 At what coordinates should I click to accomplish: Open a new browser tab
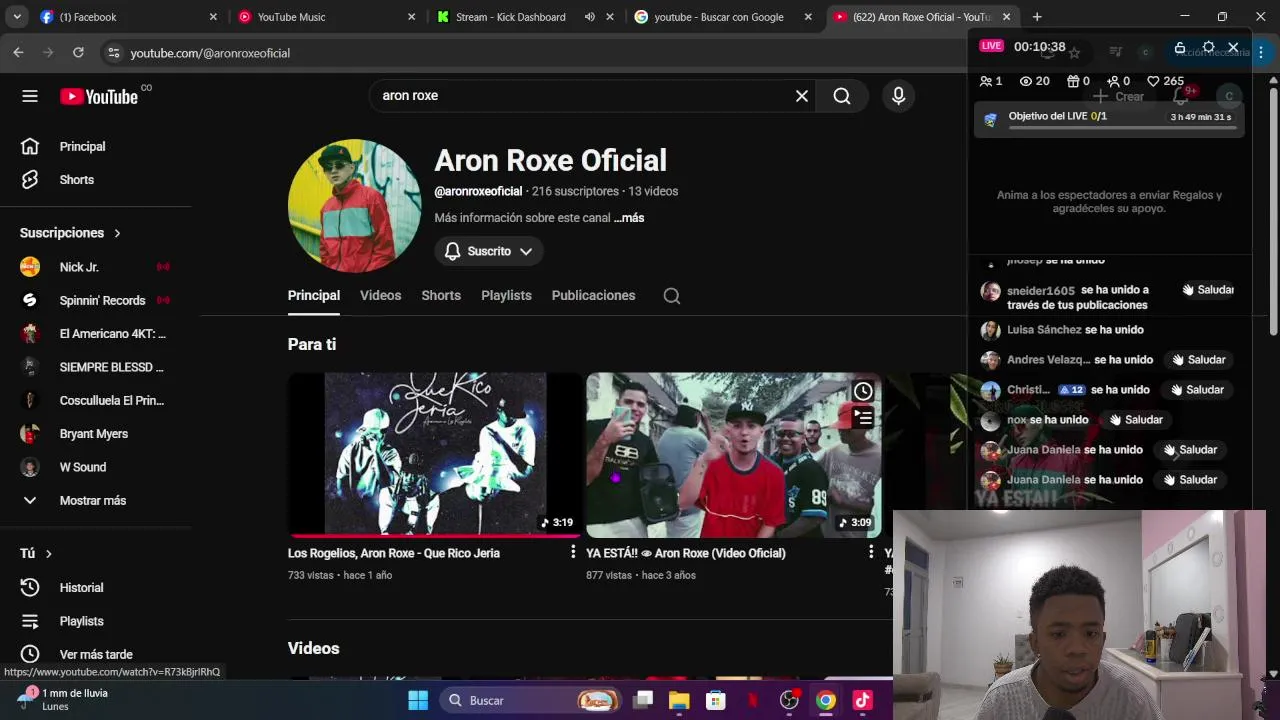(1037, 17)
